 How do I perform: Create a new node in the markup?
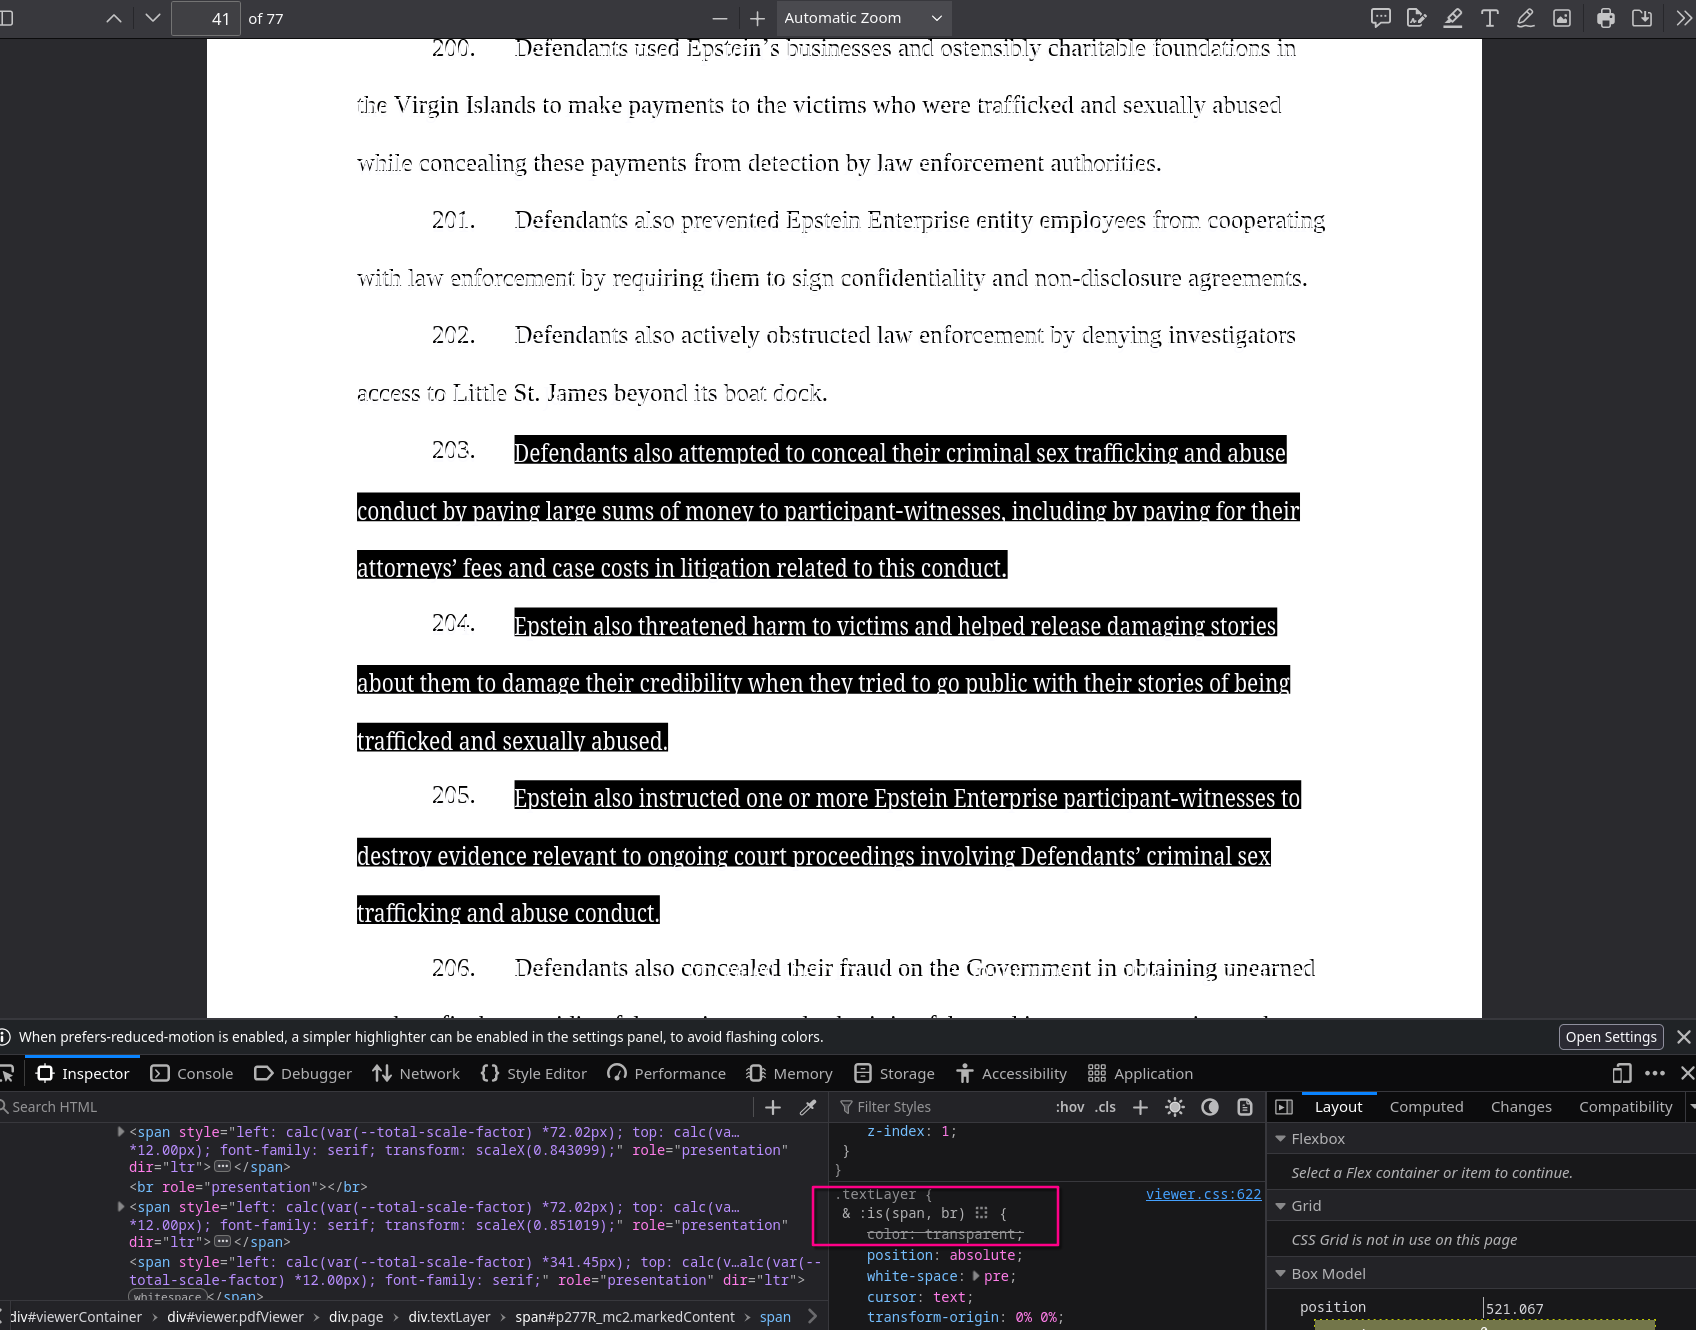pyautogui.click(x=773, y=1107)
